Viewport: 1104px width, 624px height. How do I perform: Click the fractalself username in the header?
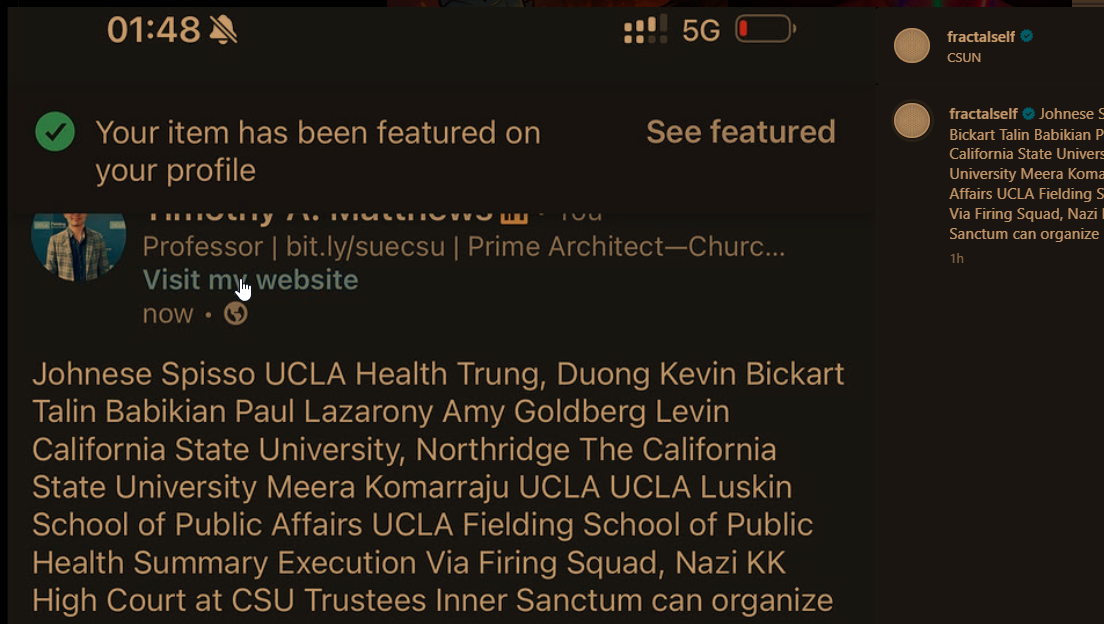pos(981,37)
